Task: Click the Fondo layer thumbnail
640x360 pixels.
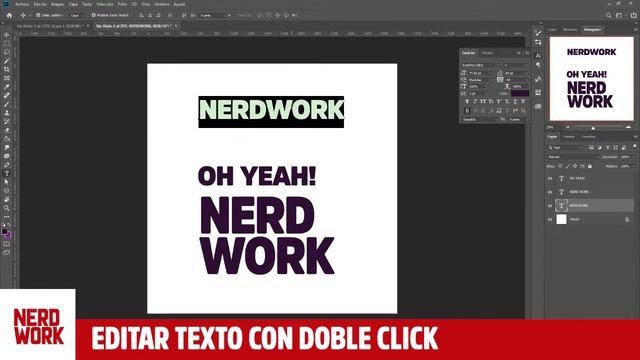Action: (562, 219)
